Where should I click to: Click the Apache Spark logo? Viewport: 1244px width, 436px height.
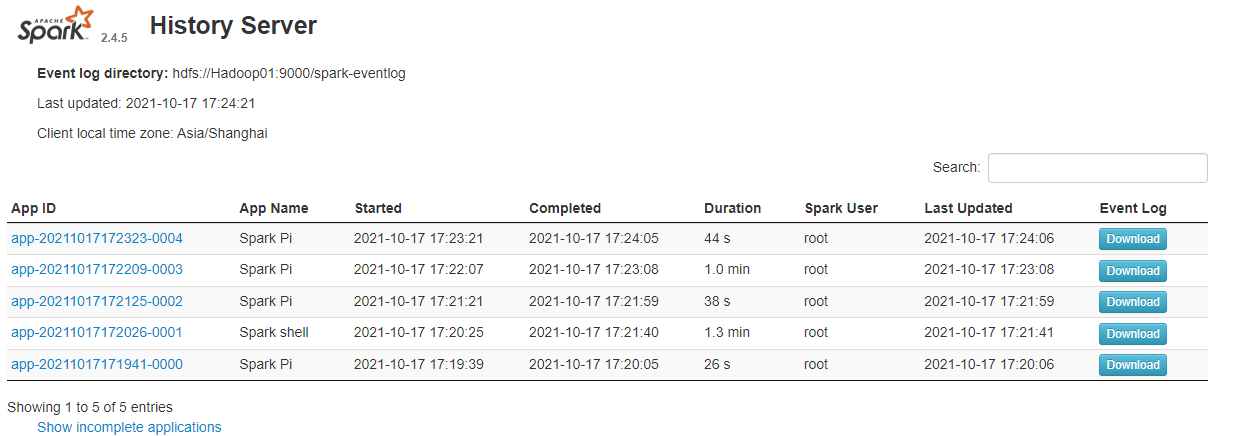pos(57,24)
